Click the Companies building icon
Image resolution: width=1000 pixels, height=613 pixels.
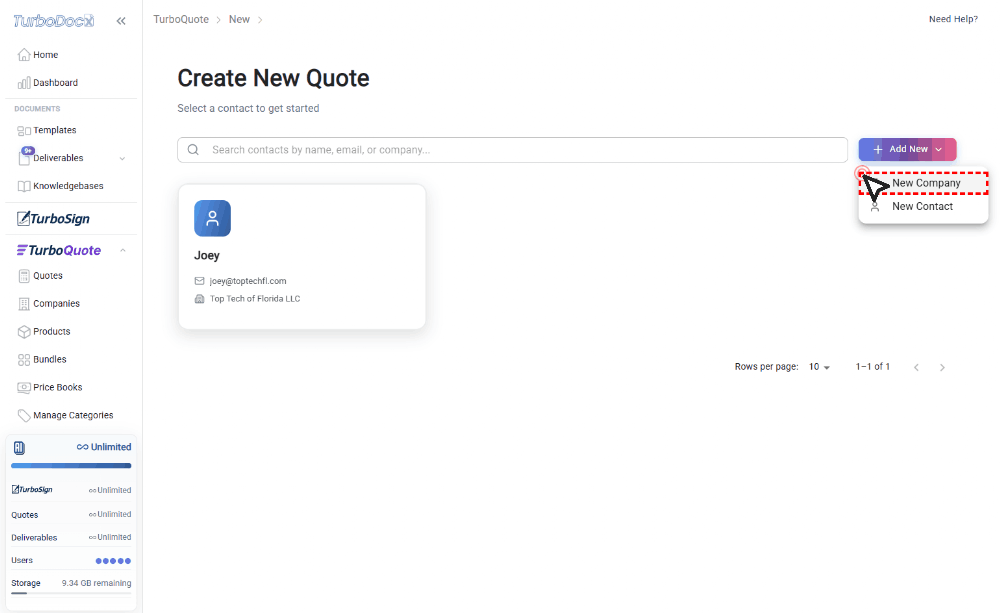[24, 304]
